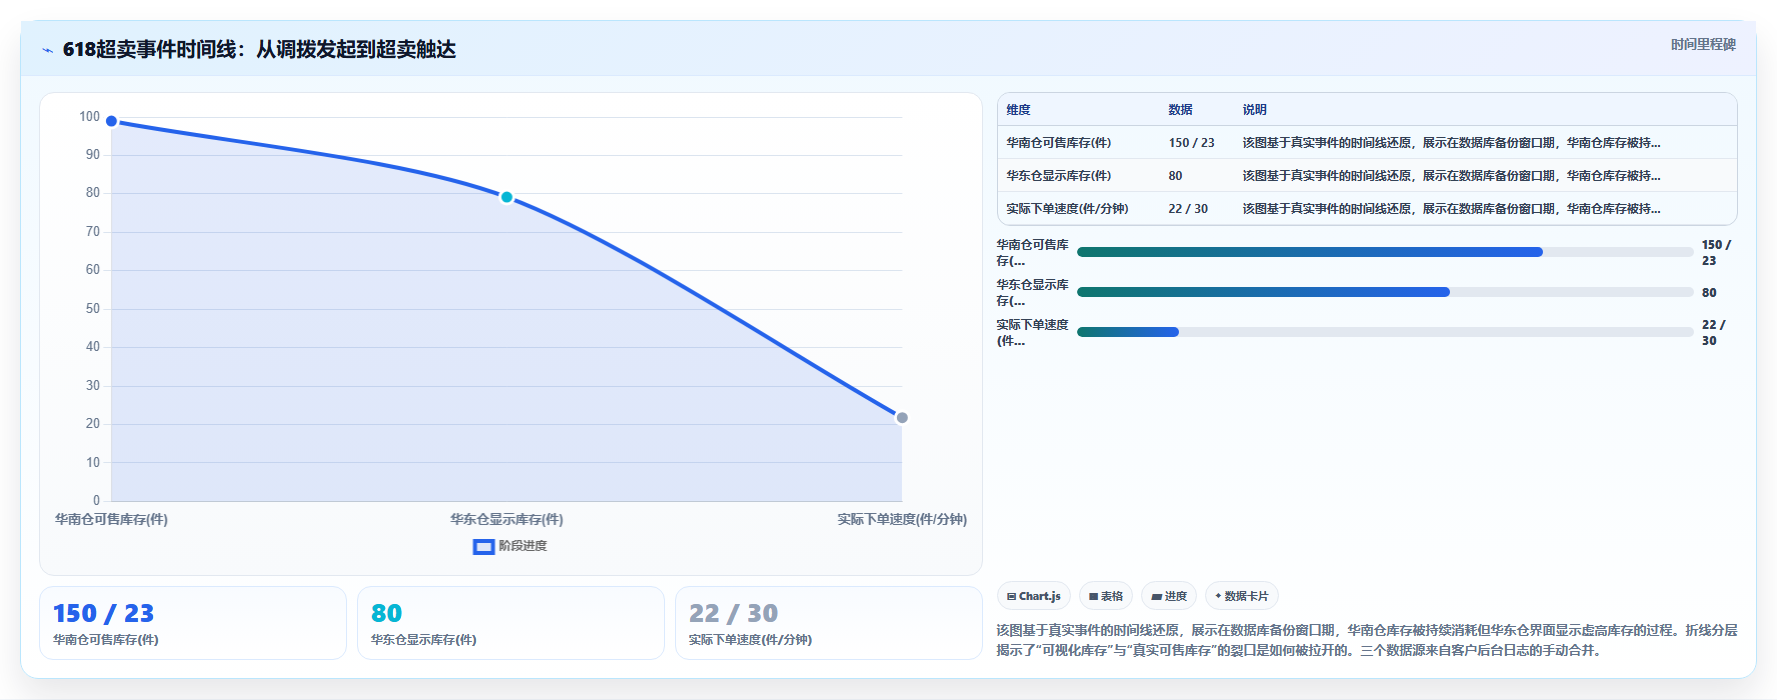This screenshot has width=1777, height=700.
Task: Select the teal data point for 华东仓显示库存
Action: 507,197
